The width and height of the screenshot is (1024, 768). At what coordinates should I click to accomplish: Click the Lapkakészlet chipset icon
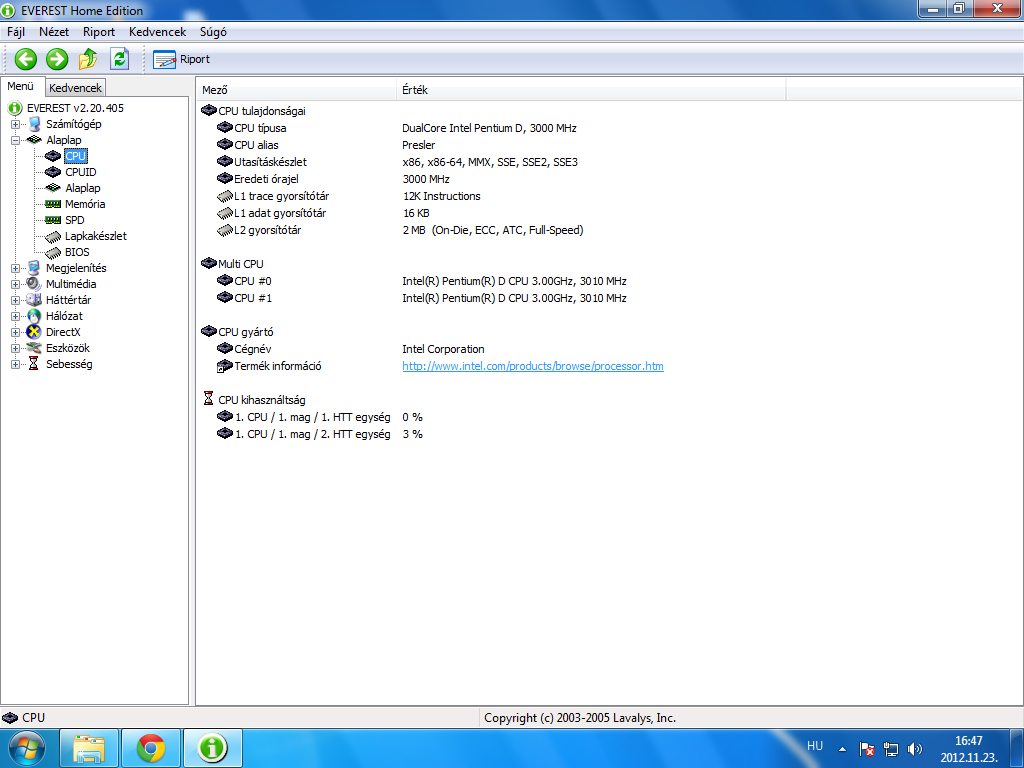[53, 236]
